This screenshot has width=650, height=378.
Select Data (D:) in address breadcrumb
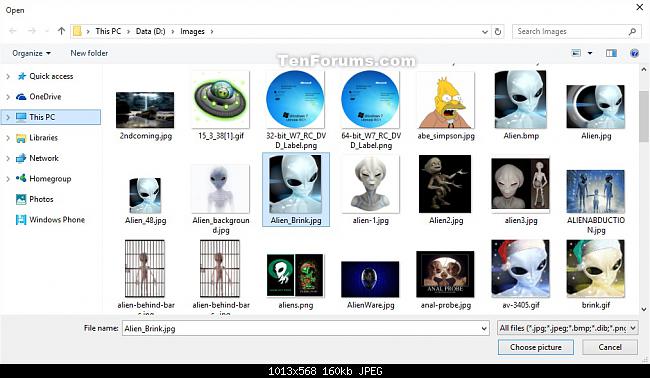point(150,32)
